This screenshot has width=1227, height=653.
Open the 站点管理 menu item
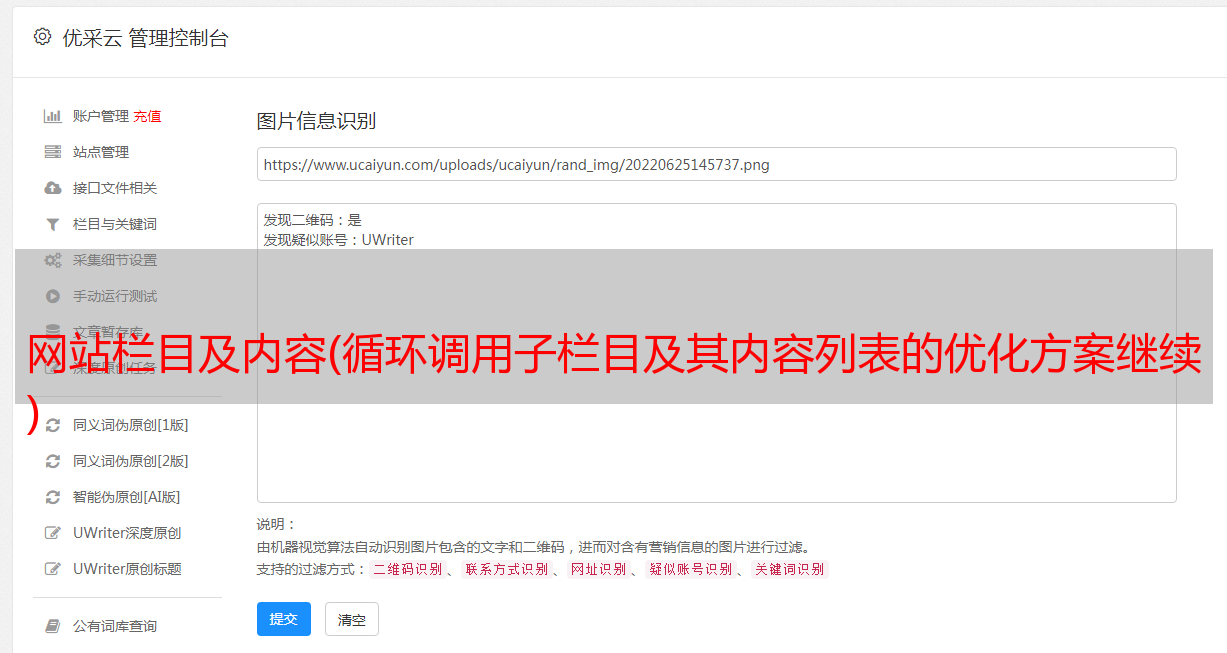pyautogui.click(x=101, y=152)
